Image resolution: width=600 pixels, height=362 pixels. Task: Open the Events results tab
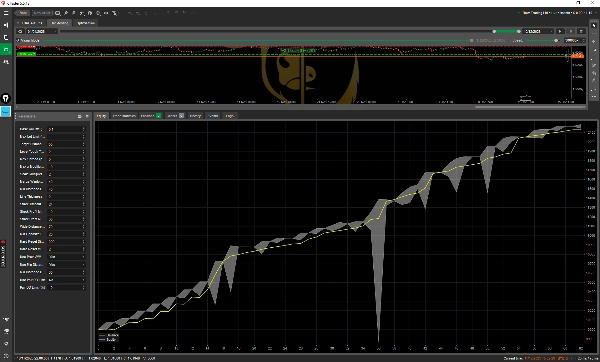click(x=213, y=116)
